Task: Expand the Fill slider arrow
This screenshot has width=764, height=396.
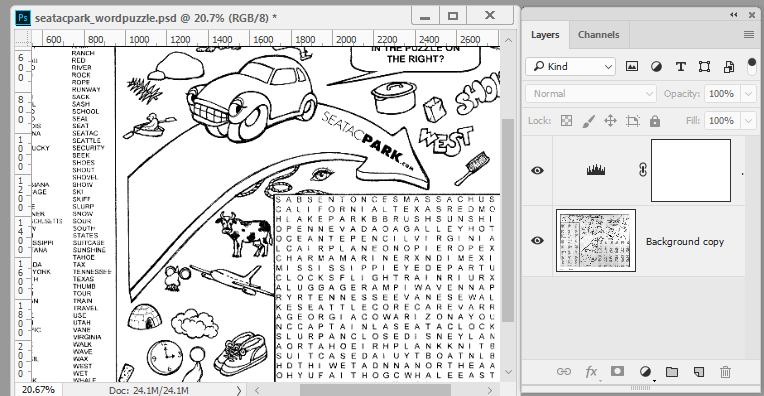Action: coord(748,121)
